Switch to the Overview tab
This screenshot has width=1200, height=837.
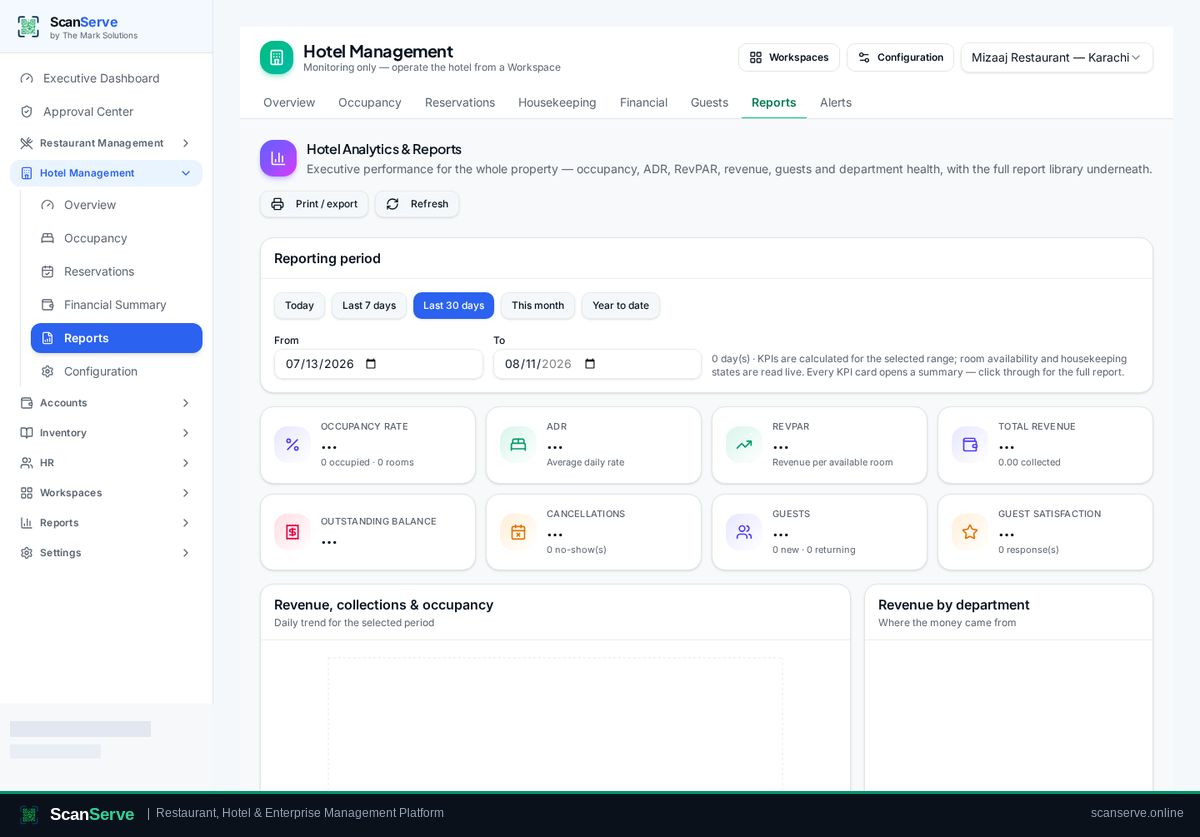(289, 103)
